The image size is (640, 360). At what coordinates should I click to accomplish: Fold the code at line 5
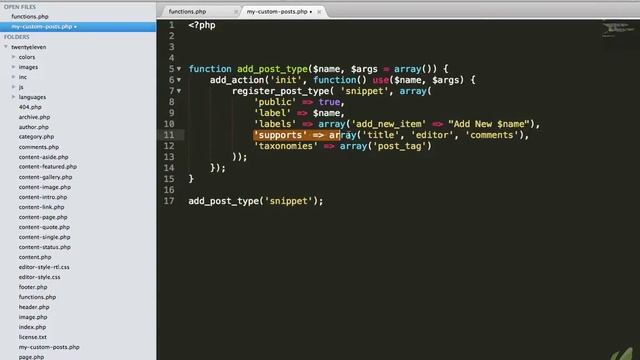(179, 69)
